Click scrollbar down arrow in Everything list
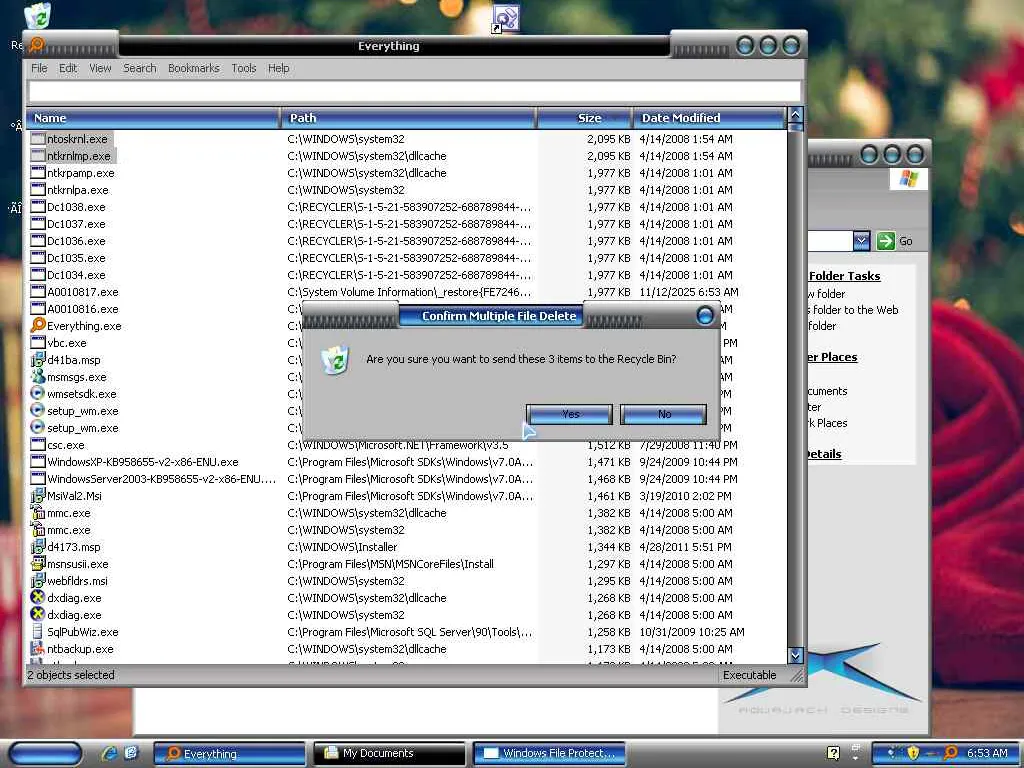 pyautogui.click(x=795, y=655)
